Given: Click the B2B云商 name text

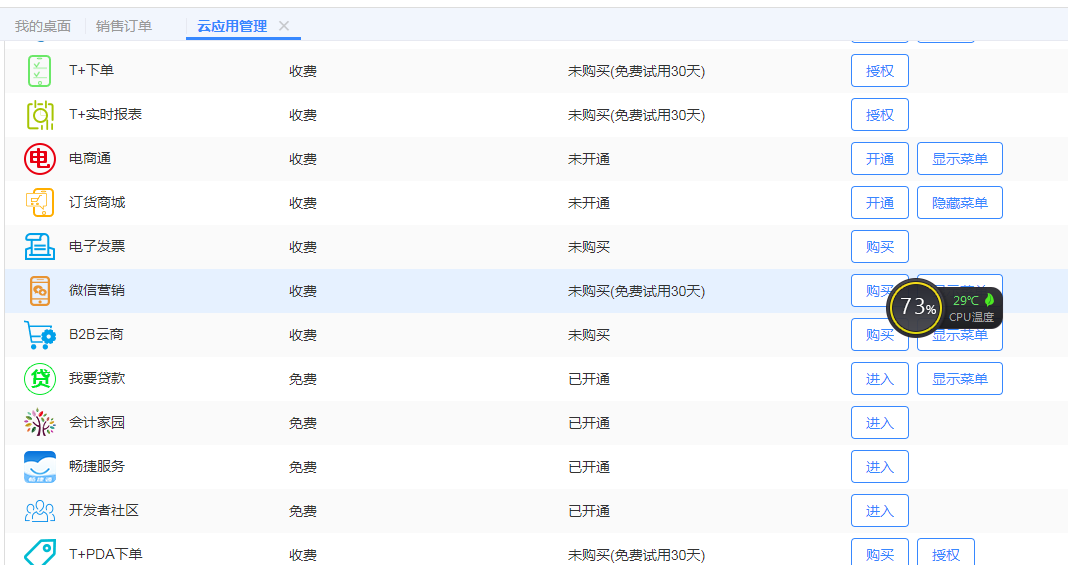Looking at the screenshot, I should (x=96, y=334).
